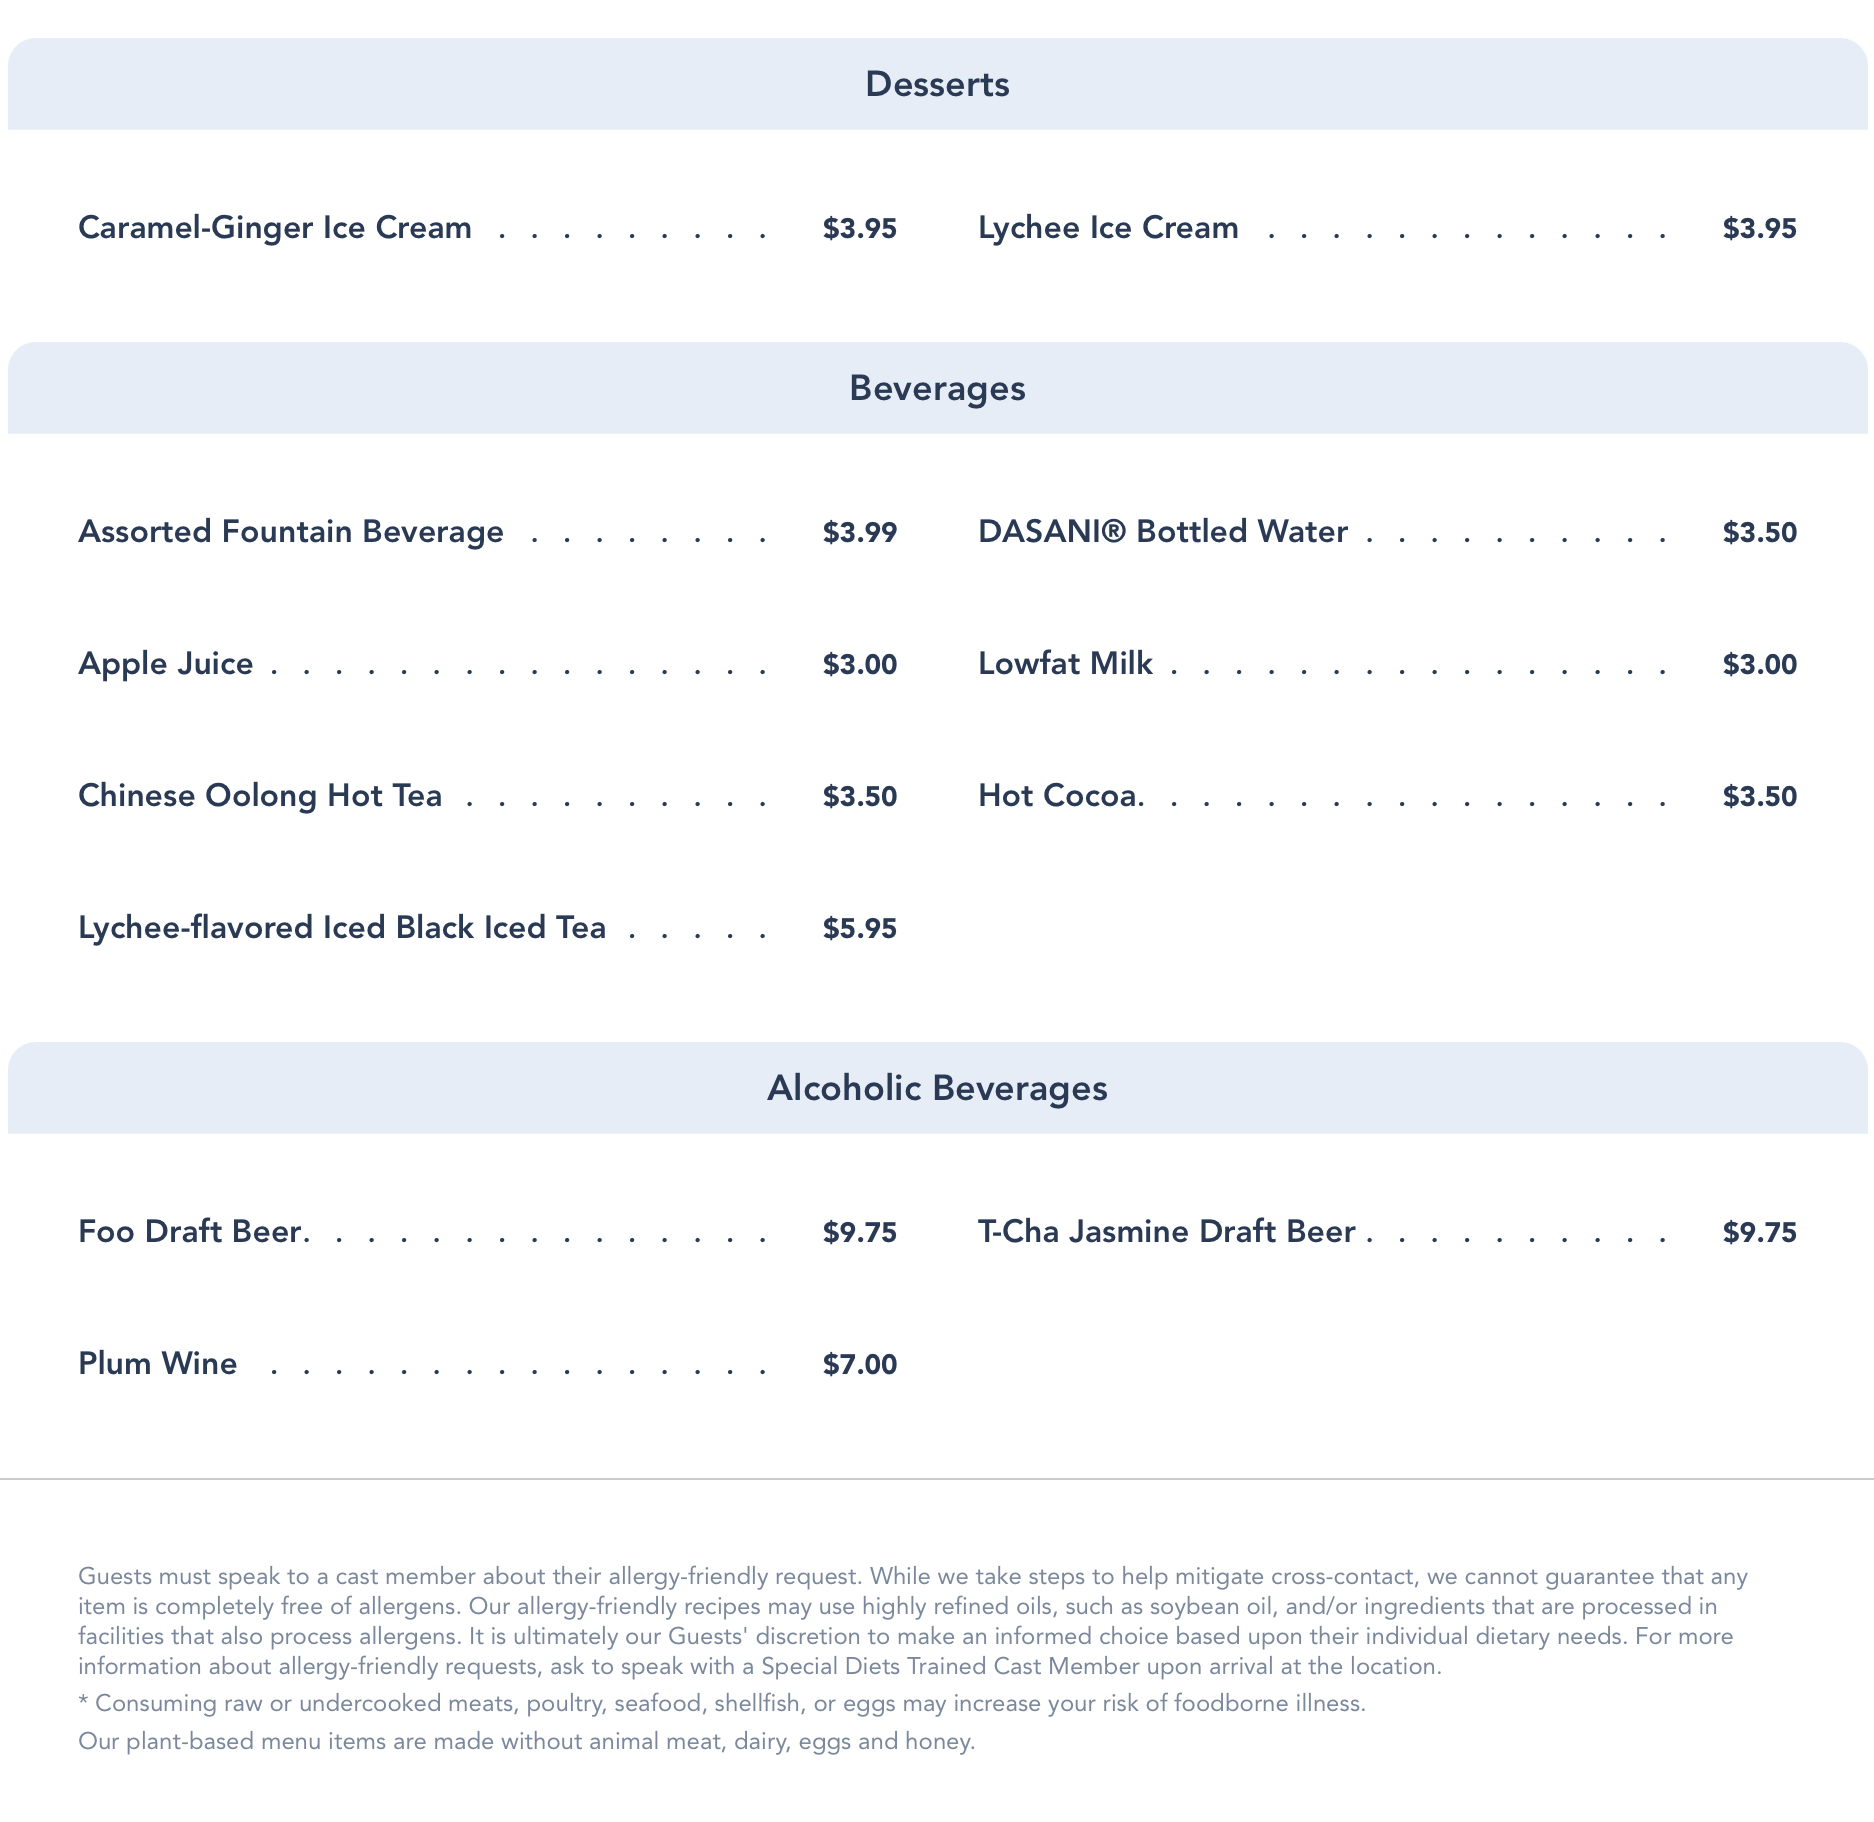Pick Chinese Oolong Hot Tea
This screenshot has width=1874, height=1822.
260,796
